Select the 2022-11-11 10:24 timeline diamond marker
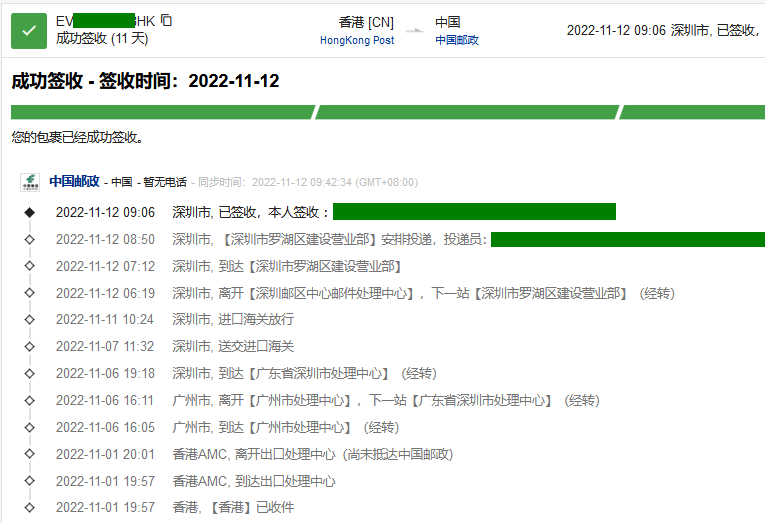The image size is (765, 523). [x=30, y=320]
